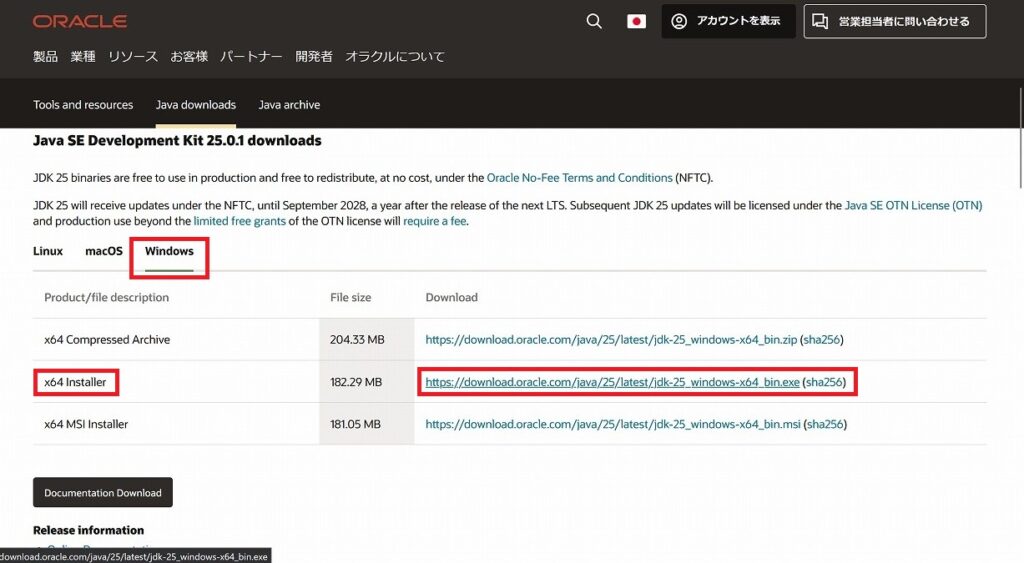Open the 製品 menu
Viewport: 1024px width, 563px height.
point(46,57)
